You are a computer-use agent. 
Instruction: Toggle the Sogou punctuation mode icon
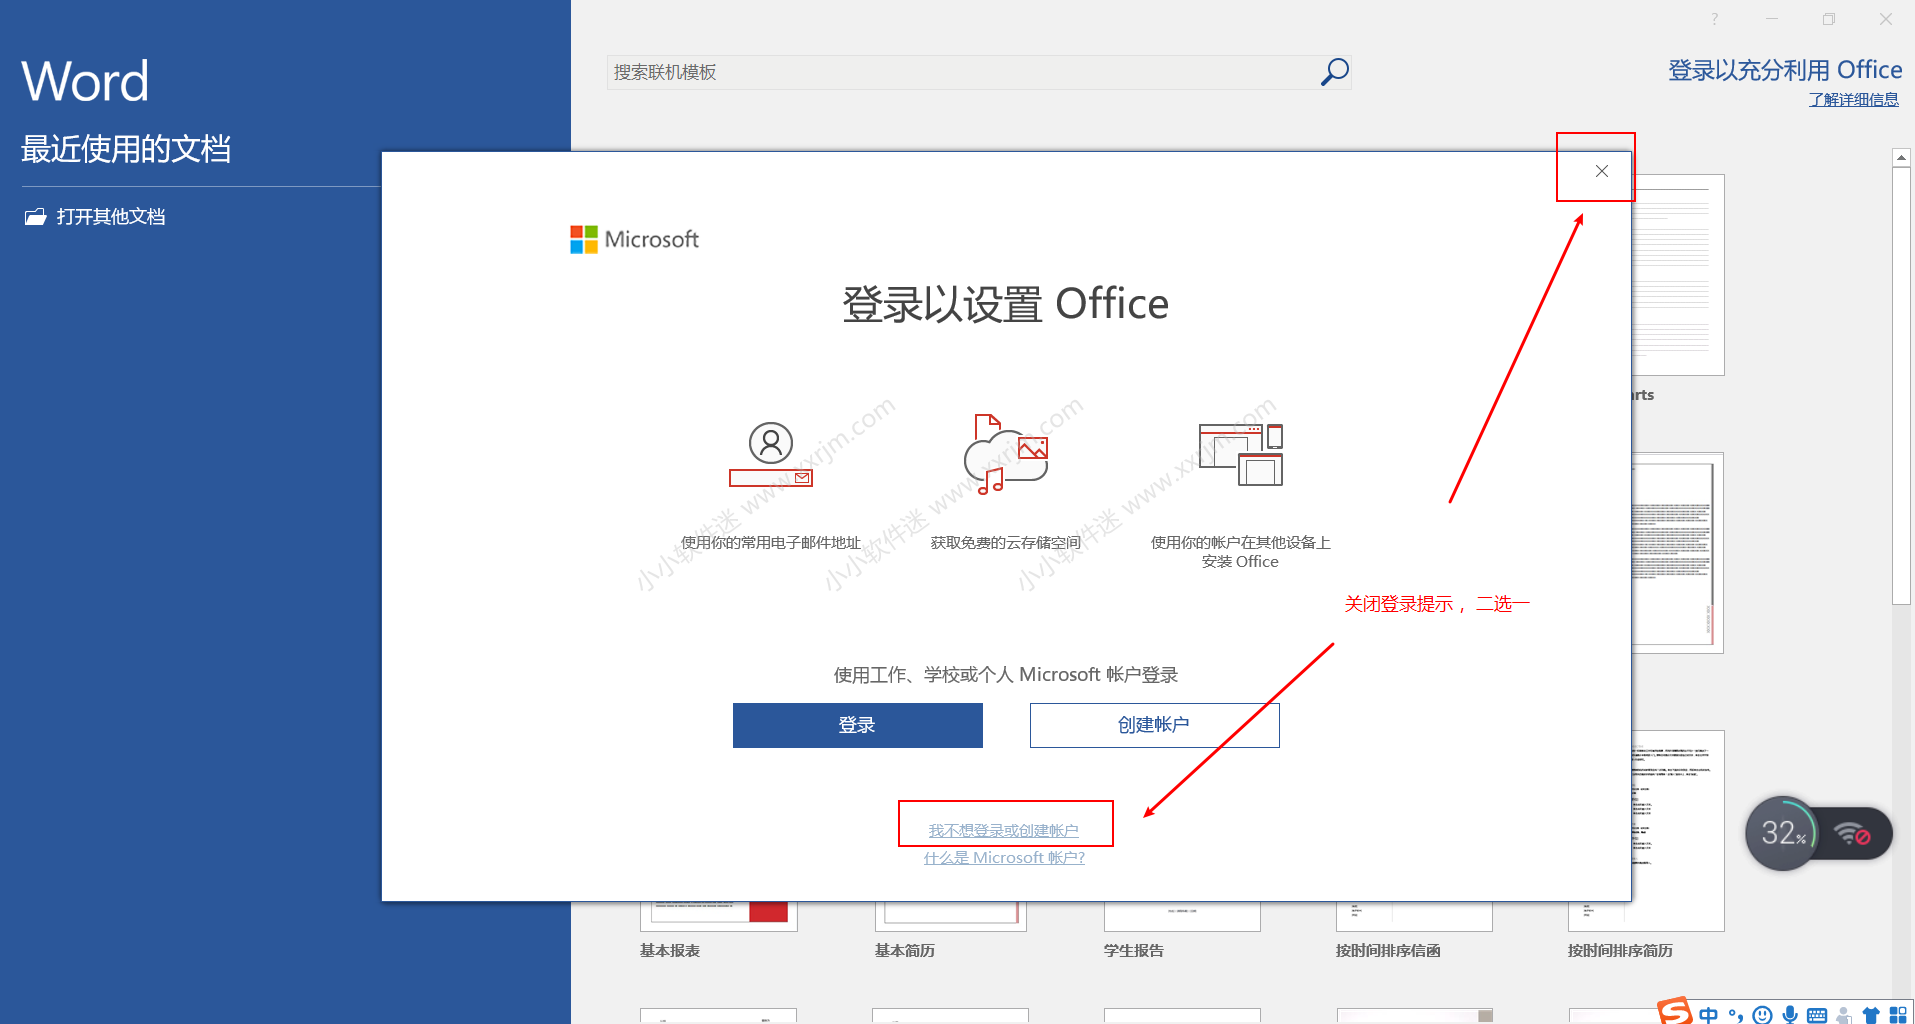pyautogui.click(x=1735, y=1015)
